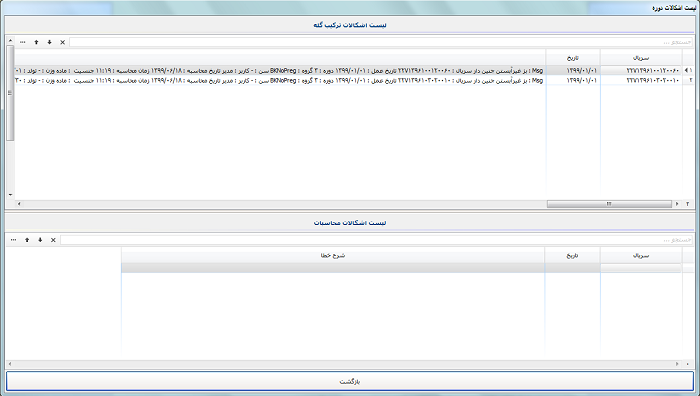Clear the herd composition search with the X icon

tap(62, 42)
